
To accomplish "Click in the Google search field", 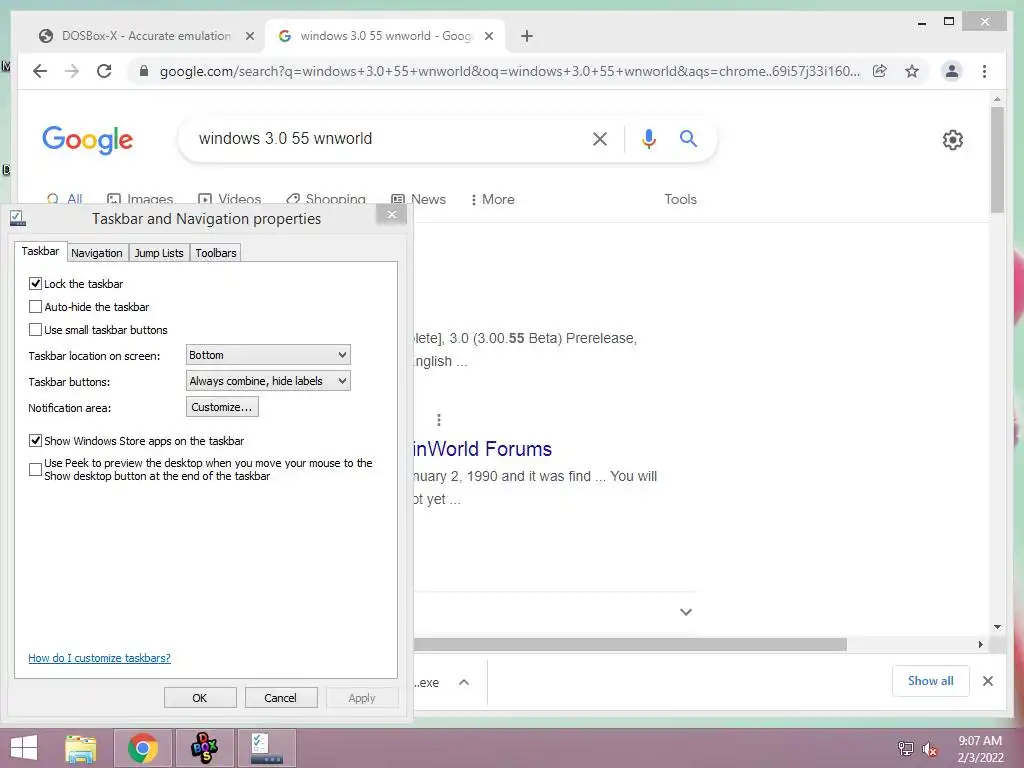I will point(385,138).
